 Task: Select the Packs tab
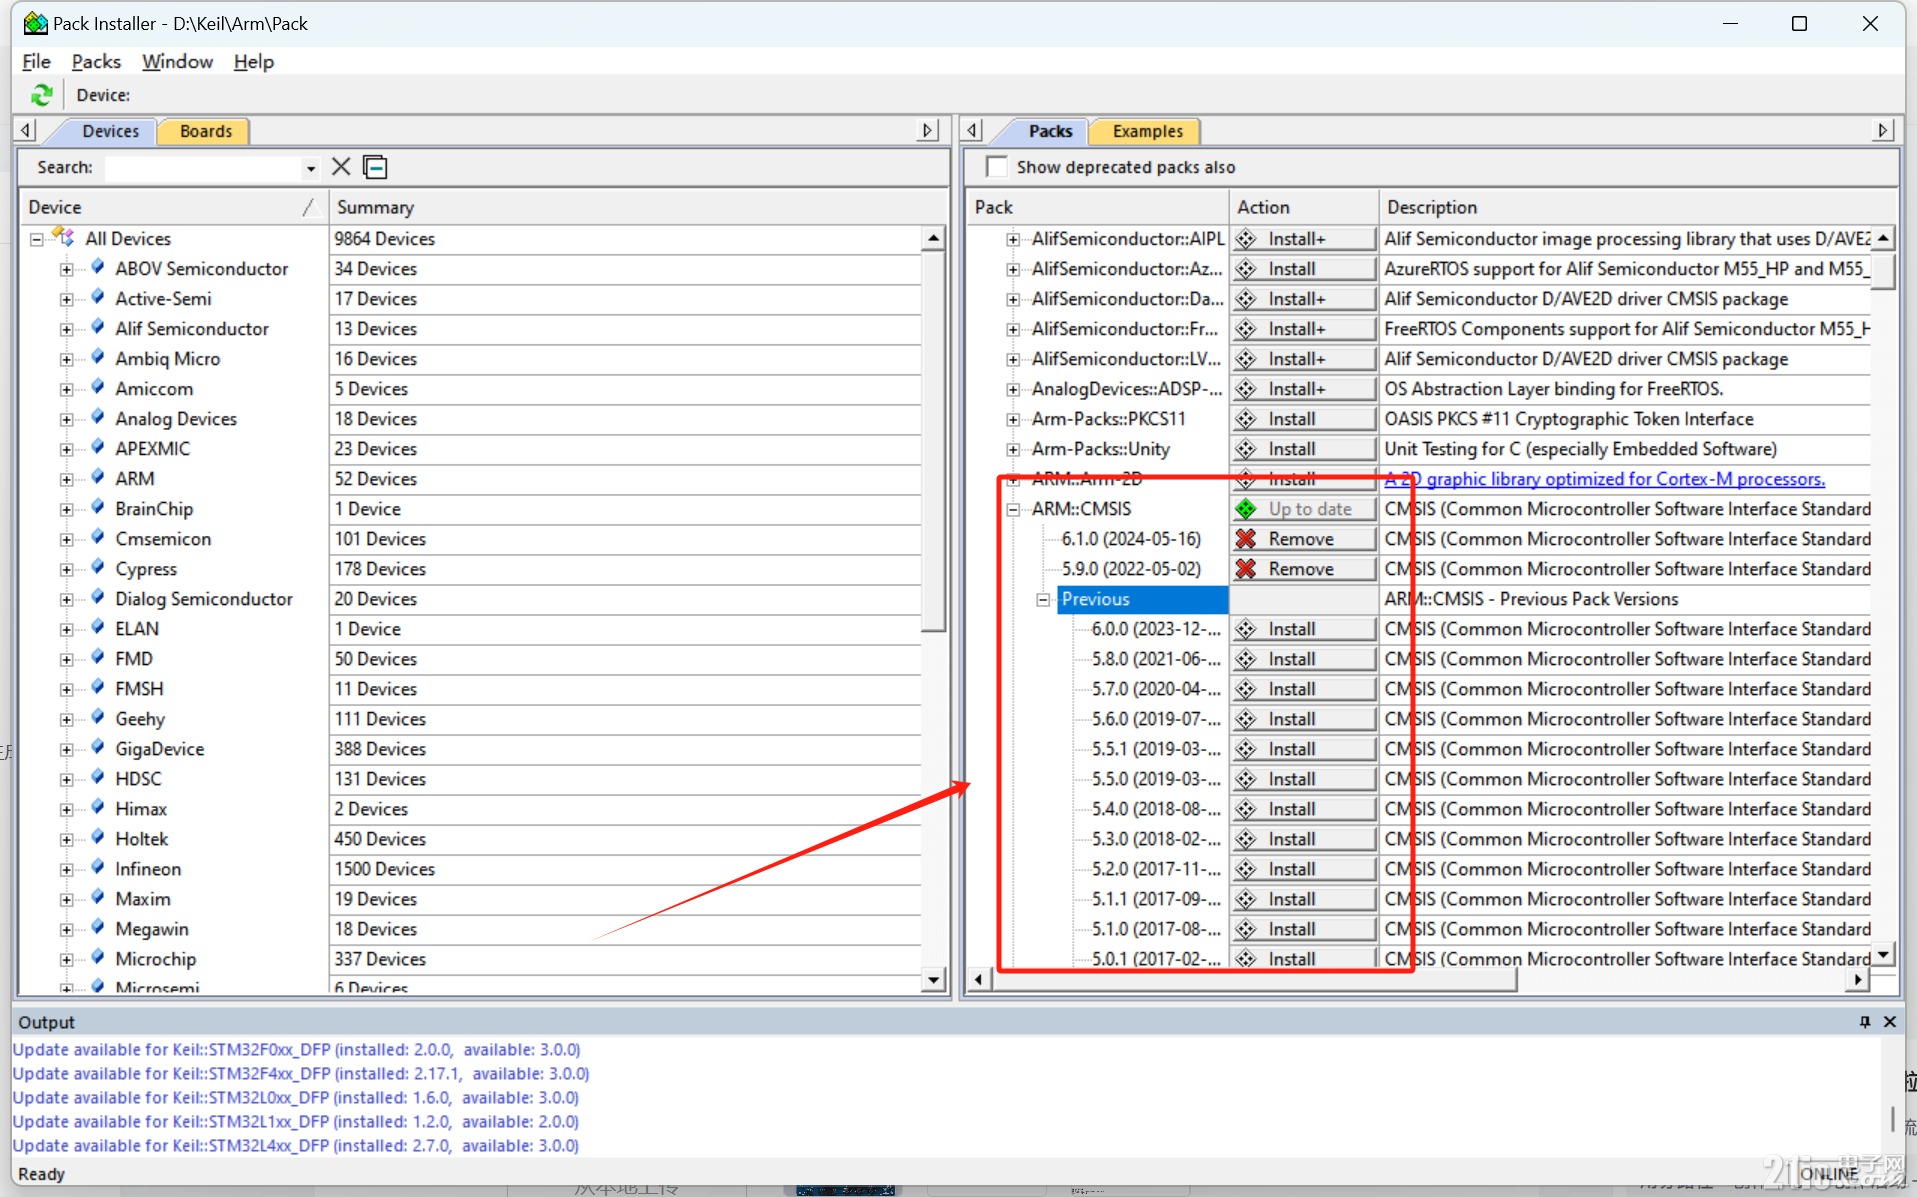point(1050,131)
